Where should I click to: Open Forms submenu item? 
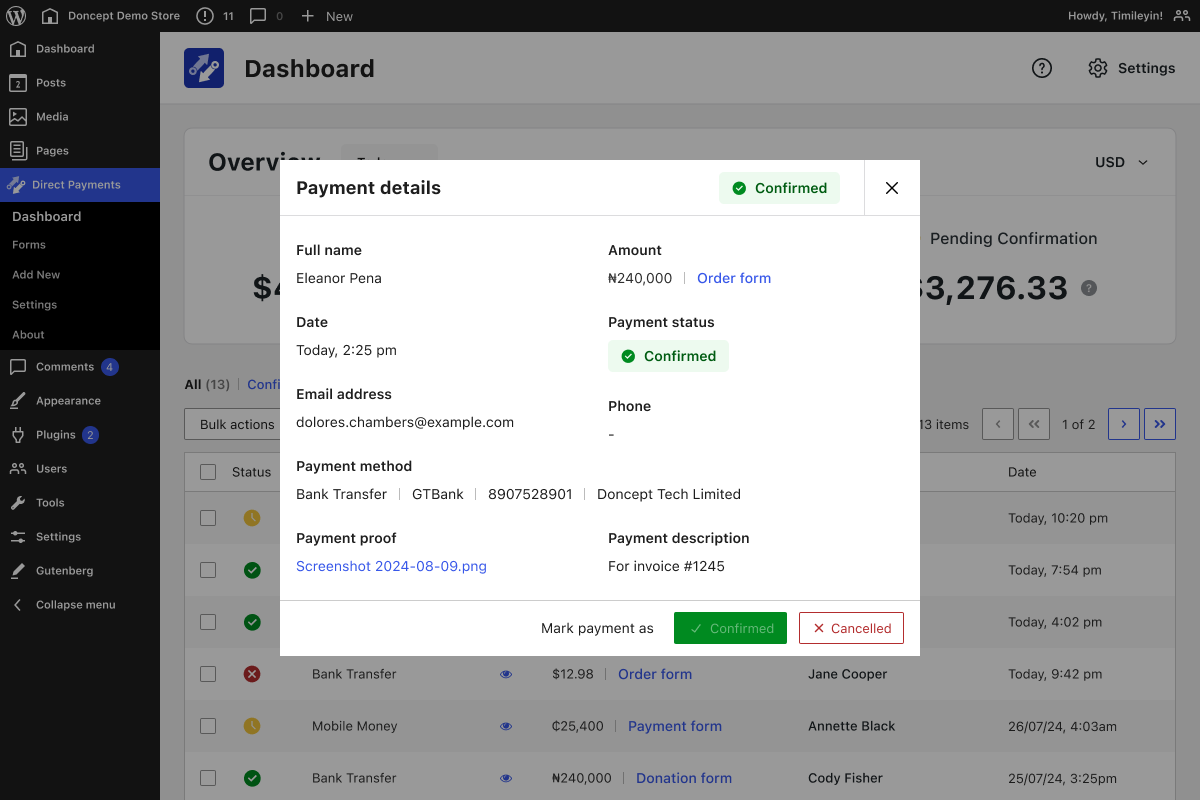[29, 245]
